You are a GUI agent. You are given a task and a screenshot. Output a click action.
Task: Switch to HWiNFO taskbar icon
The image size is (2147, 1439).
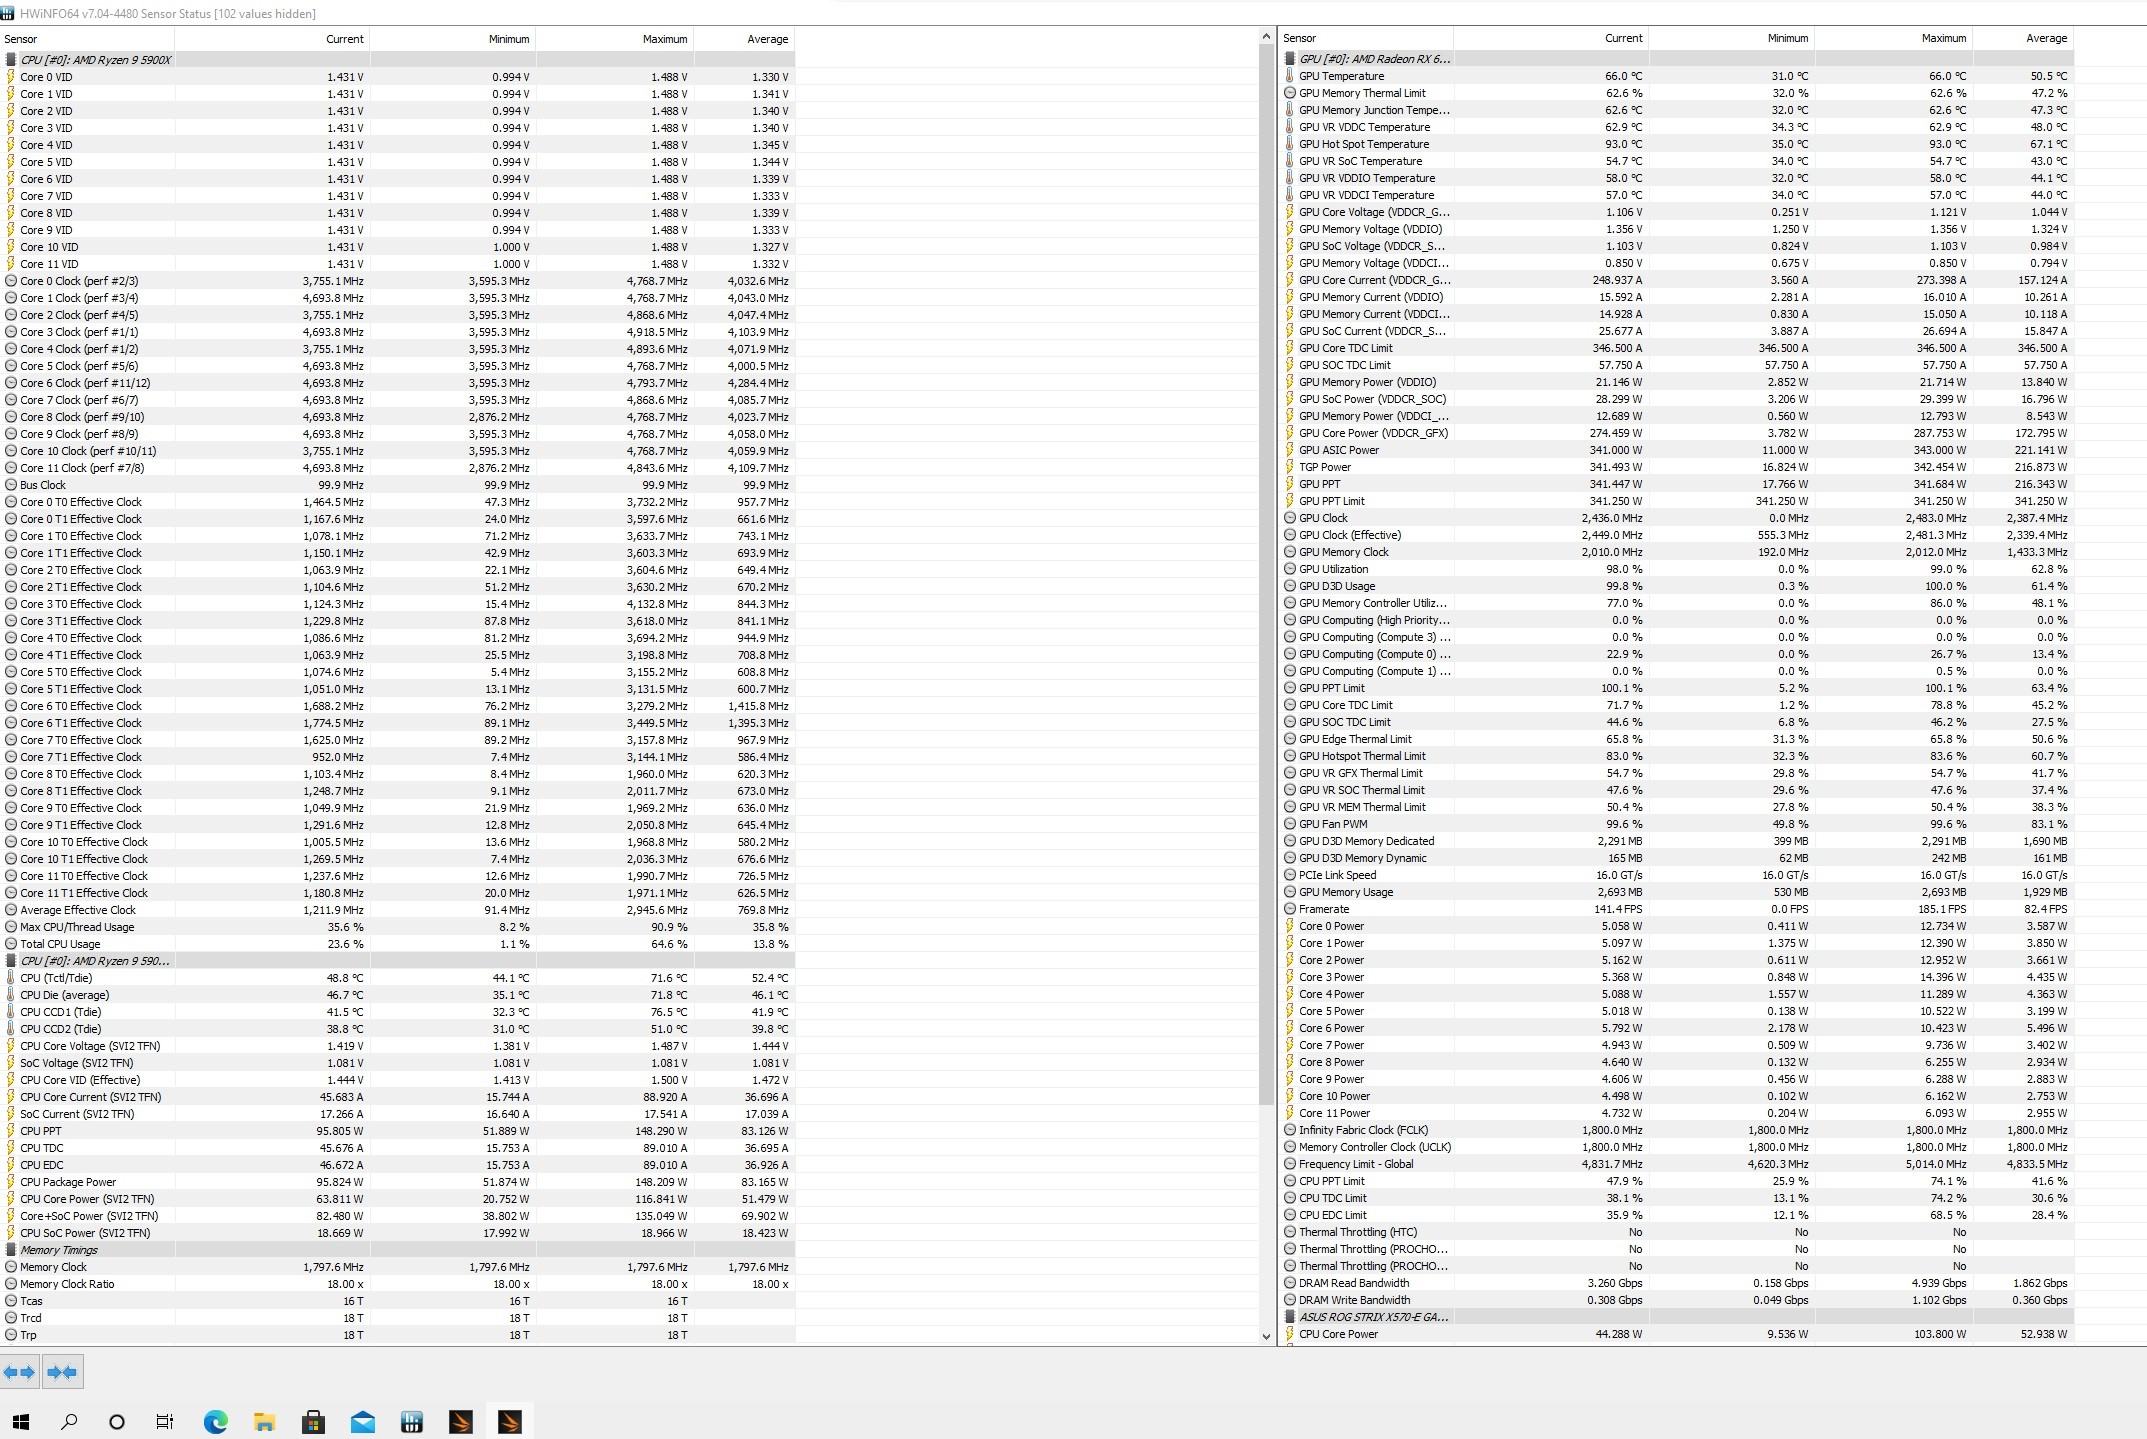coord(411,1422)
